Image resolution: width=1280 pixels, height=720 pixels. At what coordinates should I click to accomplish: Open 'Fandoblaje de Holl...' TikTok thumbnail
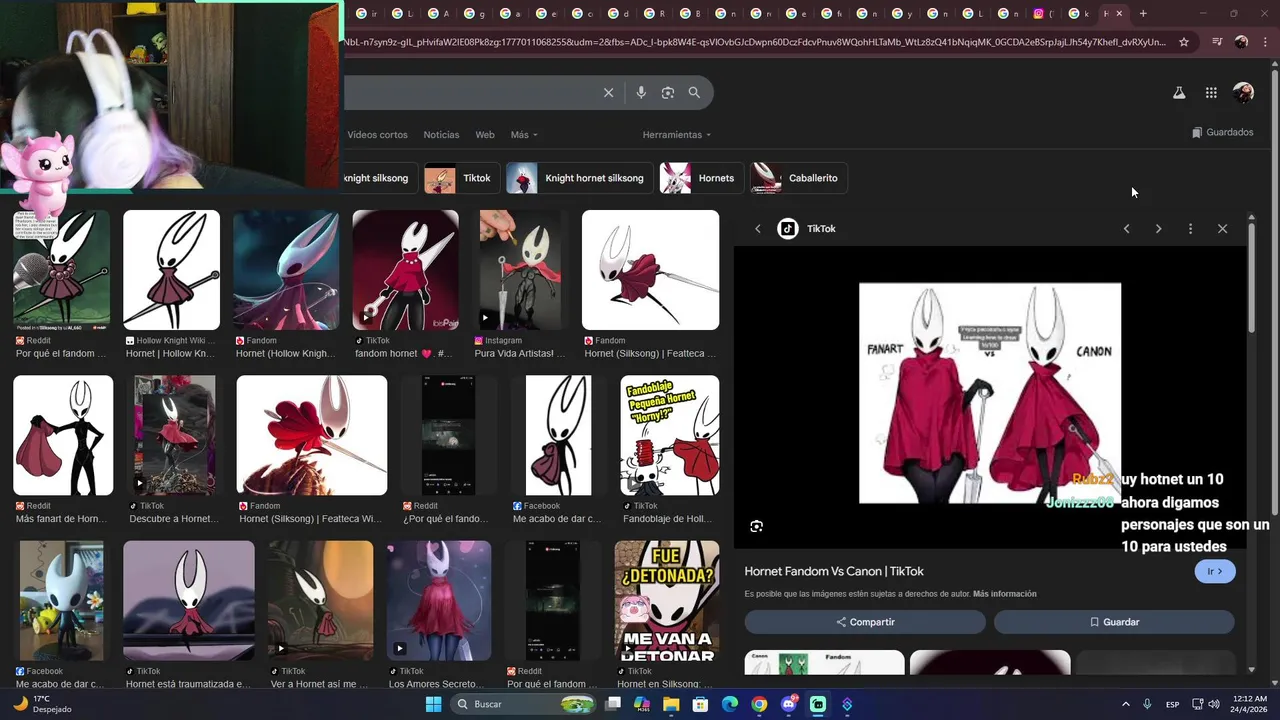669,435
